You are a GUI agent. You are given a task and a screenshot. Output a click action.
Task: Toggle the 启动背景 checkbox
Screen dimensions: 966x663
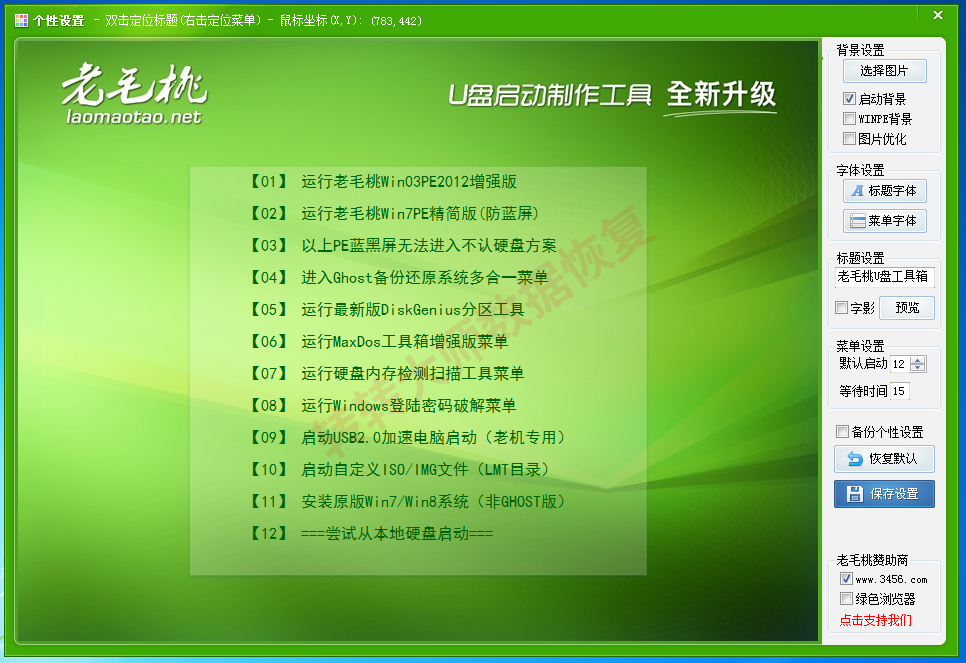(x=849, y=99)
